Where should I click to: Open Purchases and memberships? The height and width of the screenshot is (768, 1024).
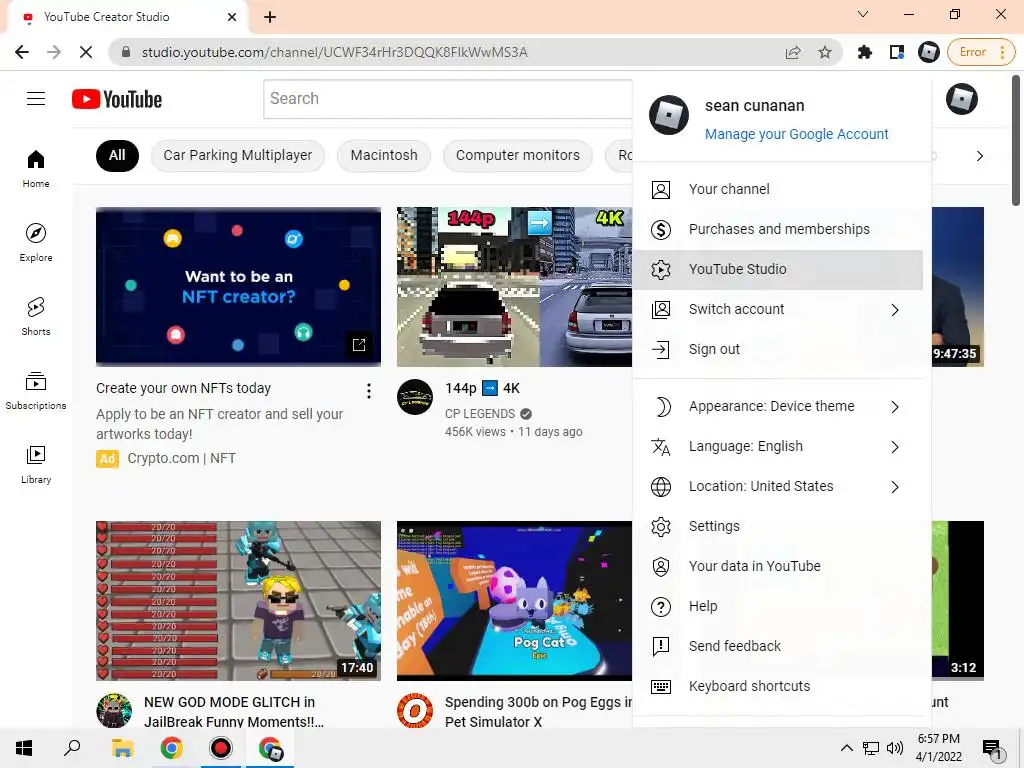[x=778, y=229]
